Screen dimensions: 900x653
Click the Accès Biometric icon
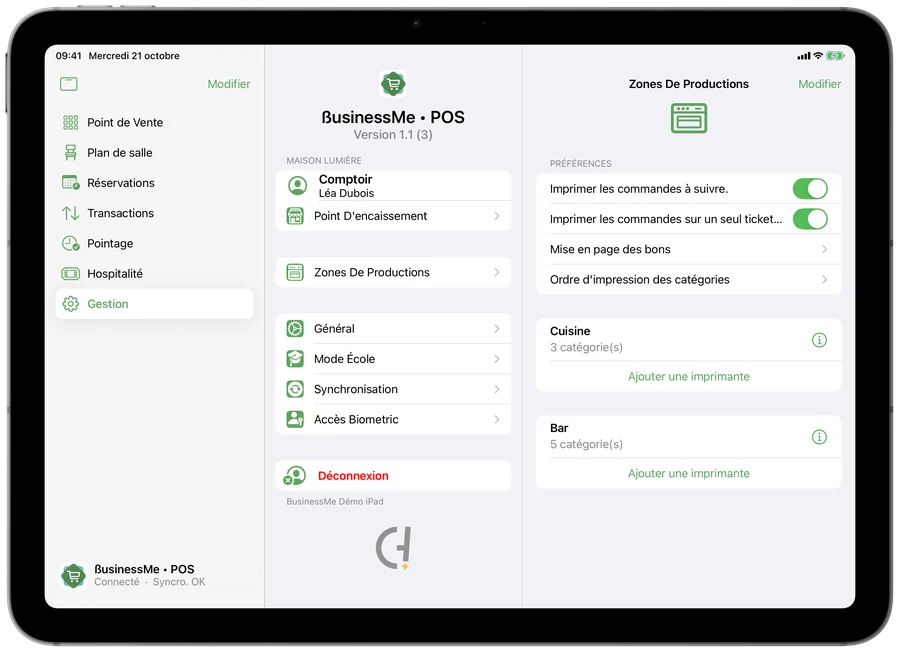295,419
